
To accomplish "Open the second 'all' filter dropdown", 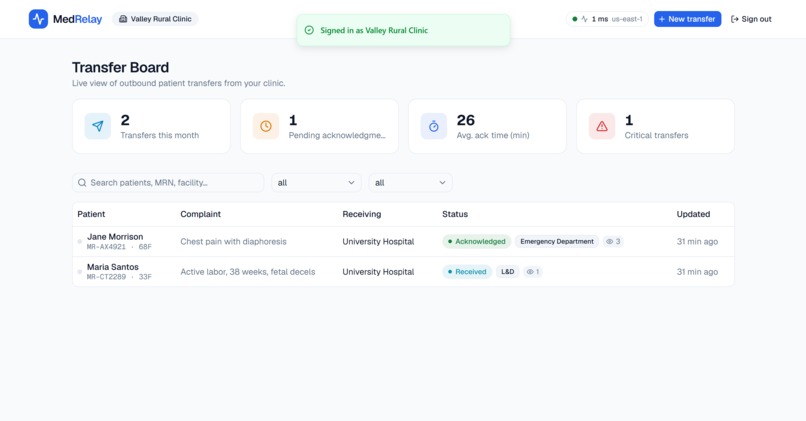I will click(410, 182).
